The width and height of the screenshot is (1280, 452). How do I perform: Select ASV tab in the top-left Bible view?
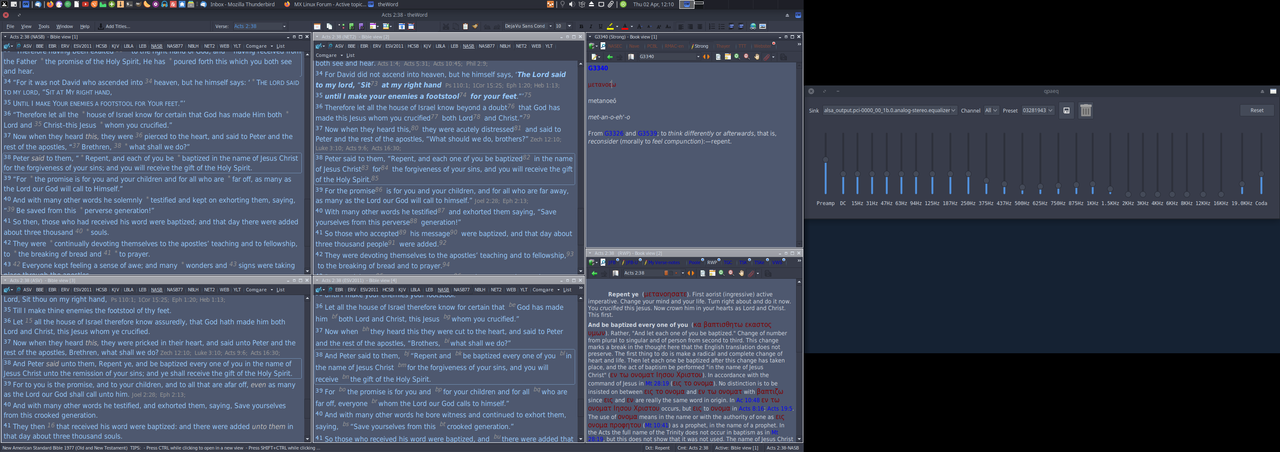click(x=27, y=46)
